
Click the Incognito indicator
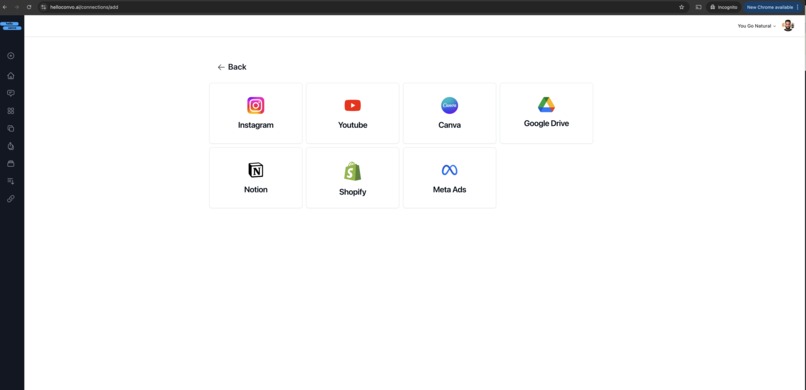(724, 7)
